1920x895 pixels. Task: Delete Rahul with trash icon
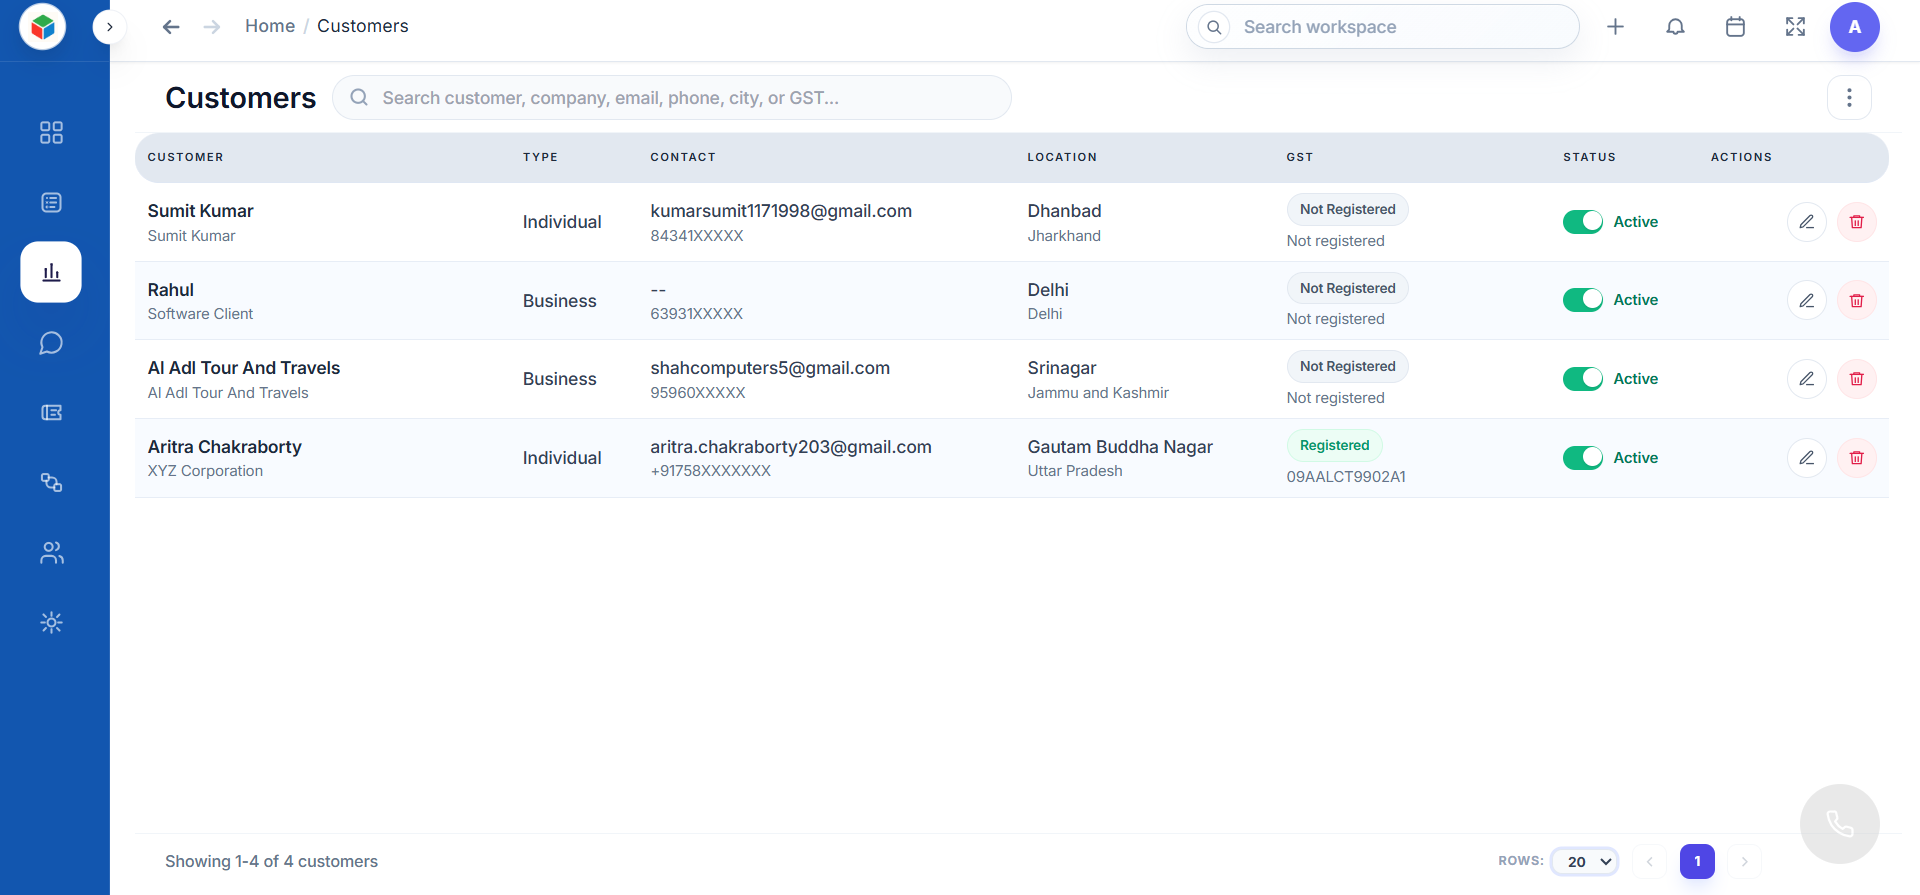(x=1857, y=300)
